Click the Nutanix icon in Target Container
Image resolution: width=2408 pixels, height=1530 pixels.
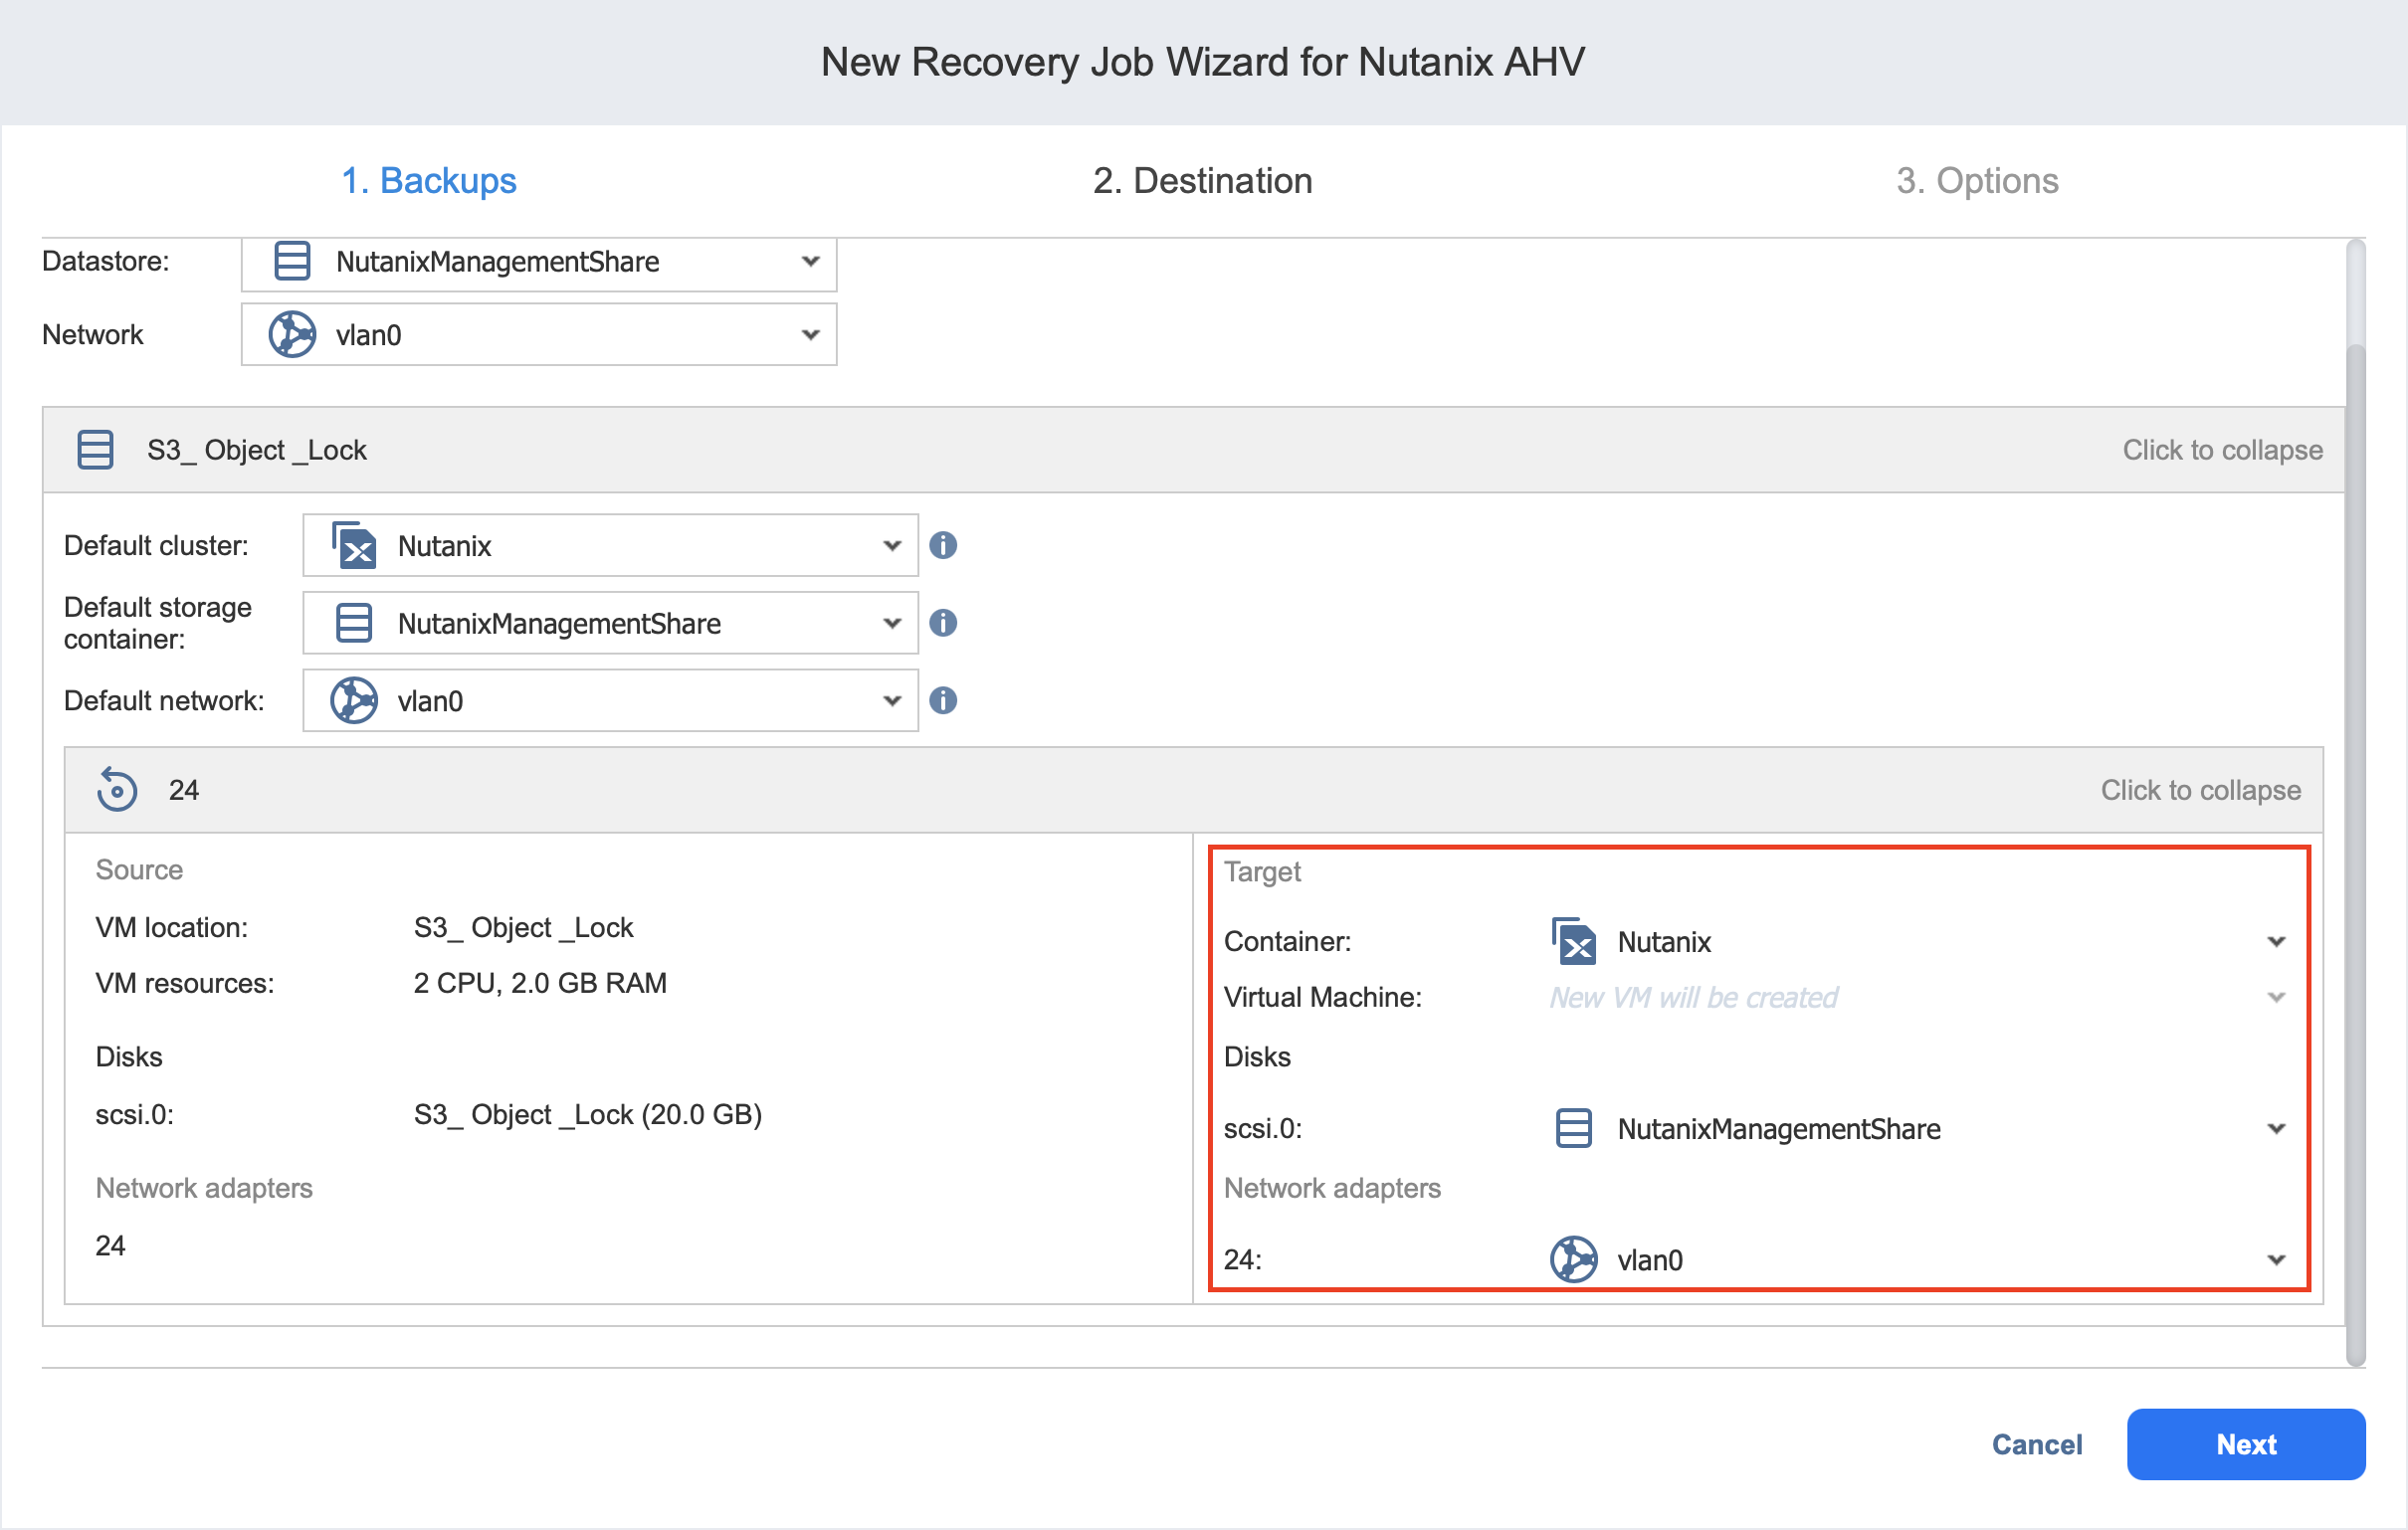[x=1574, y=941]
